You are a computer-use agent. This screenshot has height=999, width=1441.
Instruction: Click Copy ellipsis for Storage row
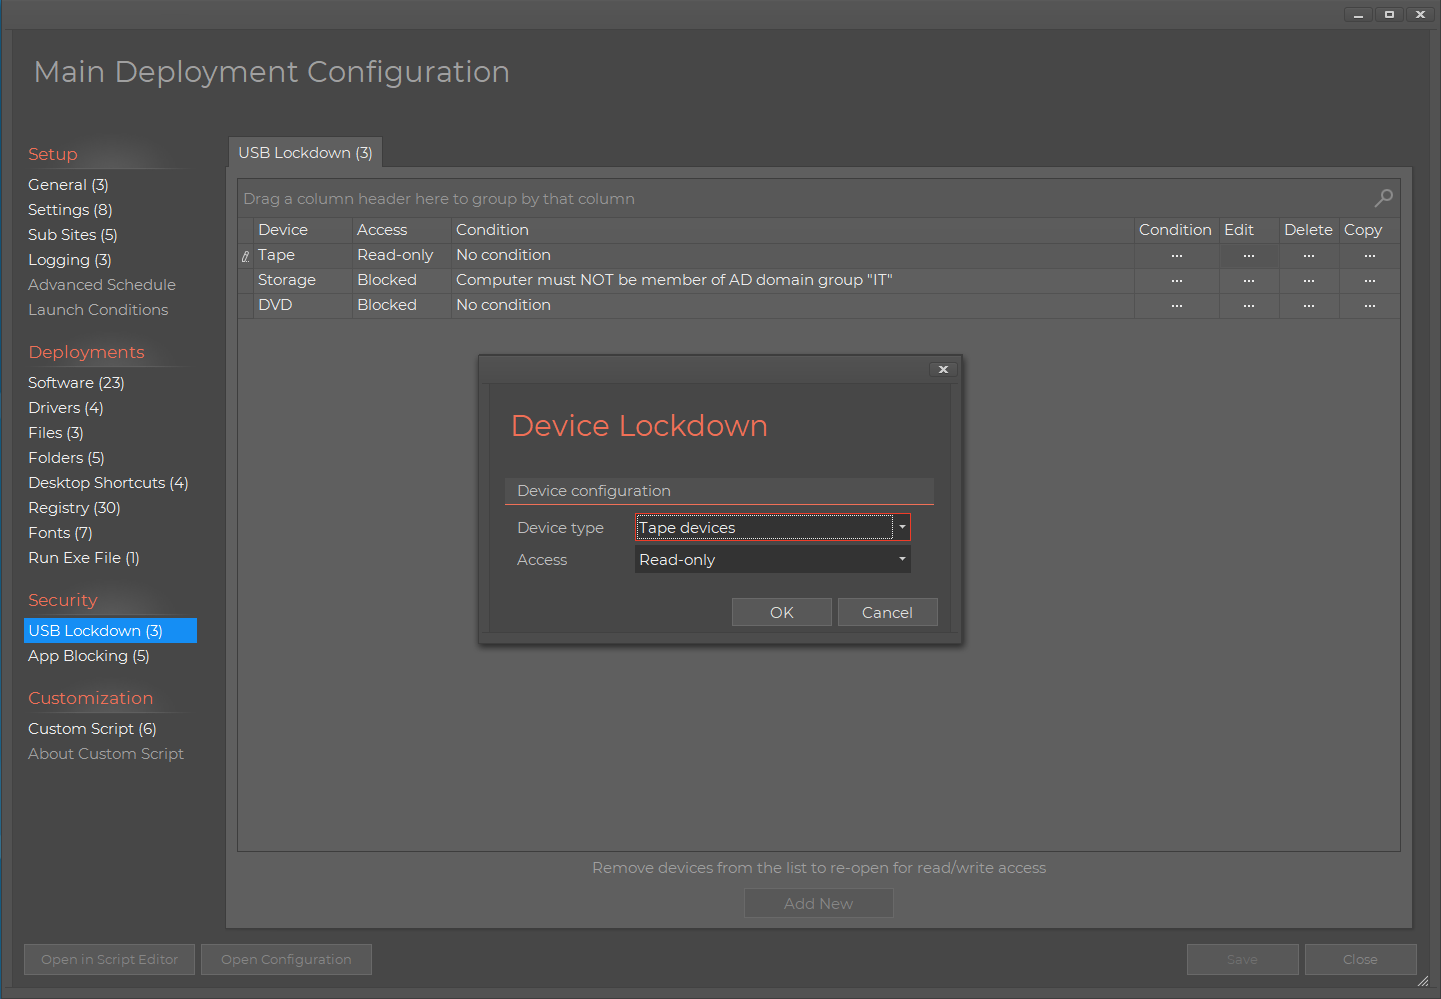click(1370, 280)
